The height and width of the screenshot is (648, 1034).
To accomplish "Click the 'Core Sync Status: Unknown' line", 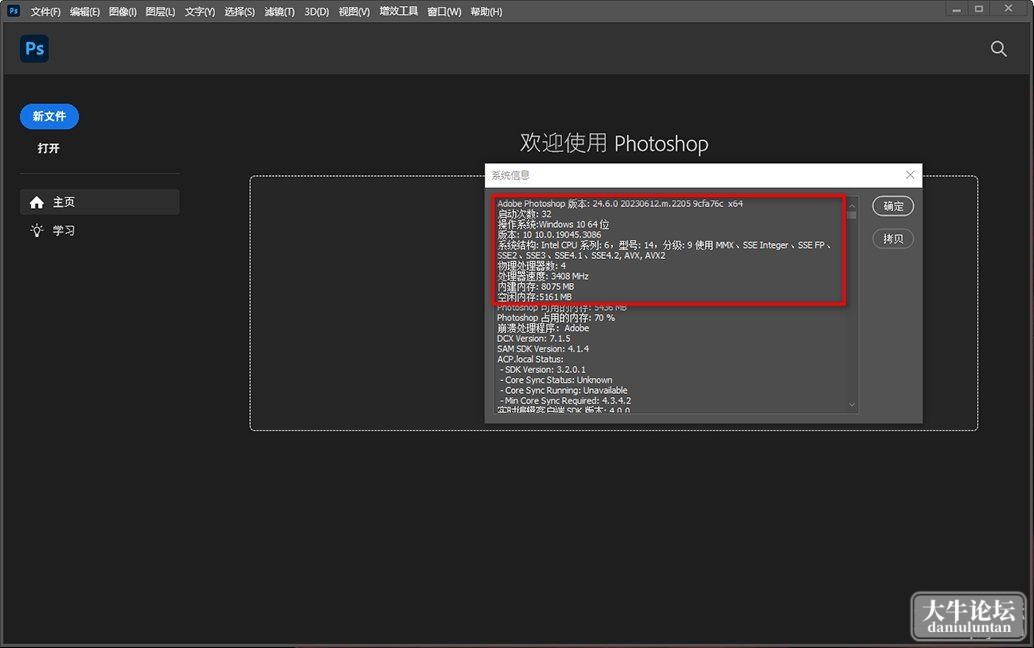I will (556, 380).
